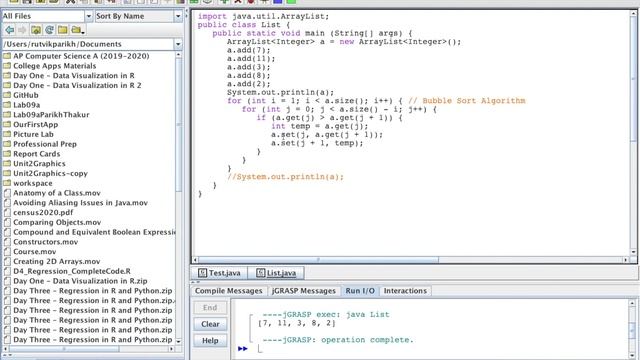Screen dimensions: 640x360
Task: Create a new folder in browser
Action: pos(62,30)
